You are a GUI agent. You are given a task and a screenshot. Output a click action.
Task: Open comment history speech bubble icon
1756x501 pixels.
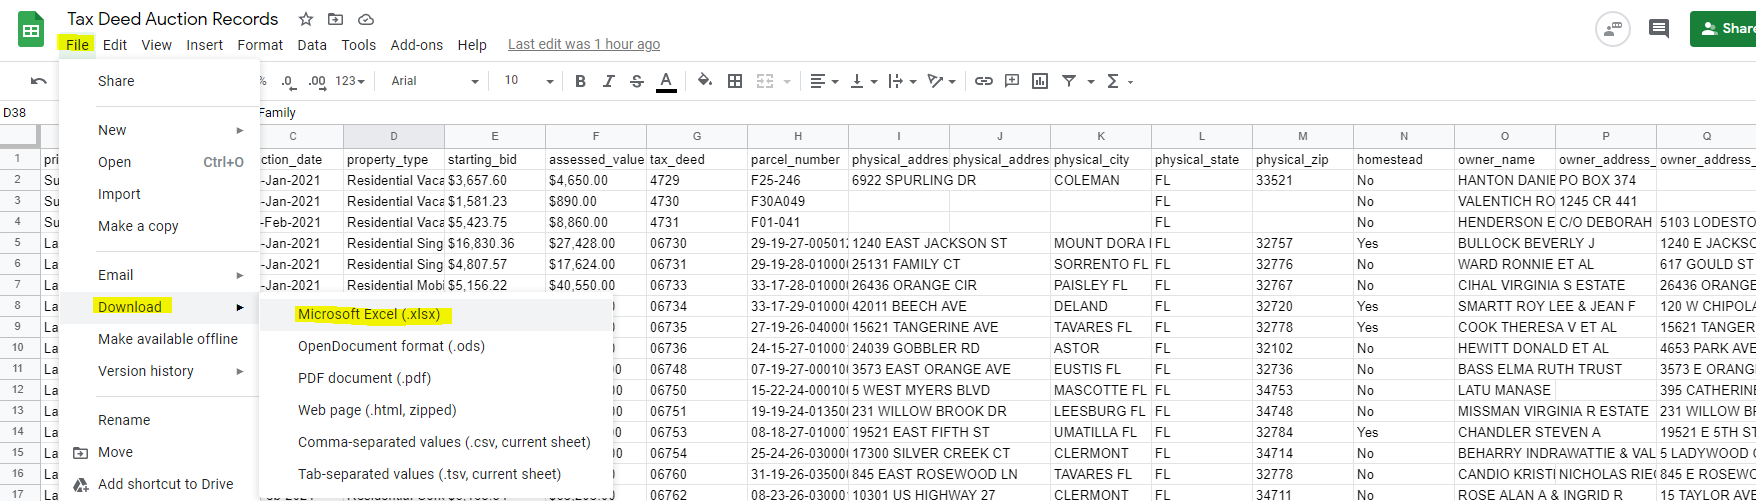tap(1659, 28)
